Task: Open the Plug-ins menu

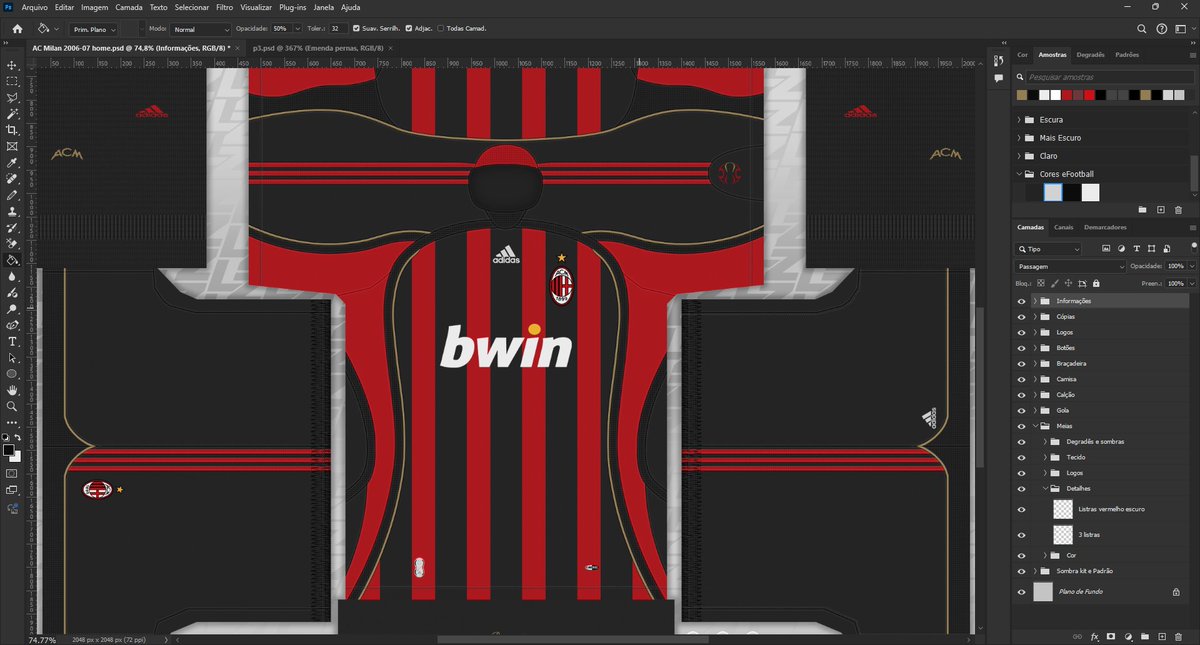Action: point(294,7)
